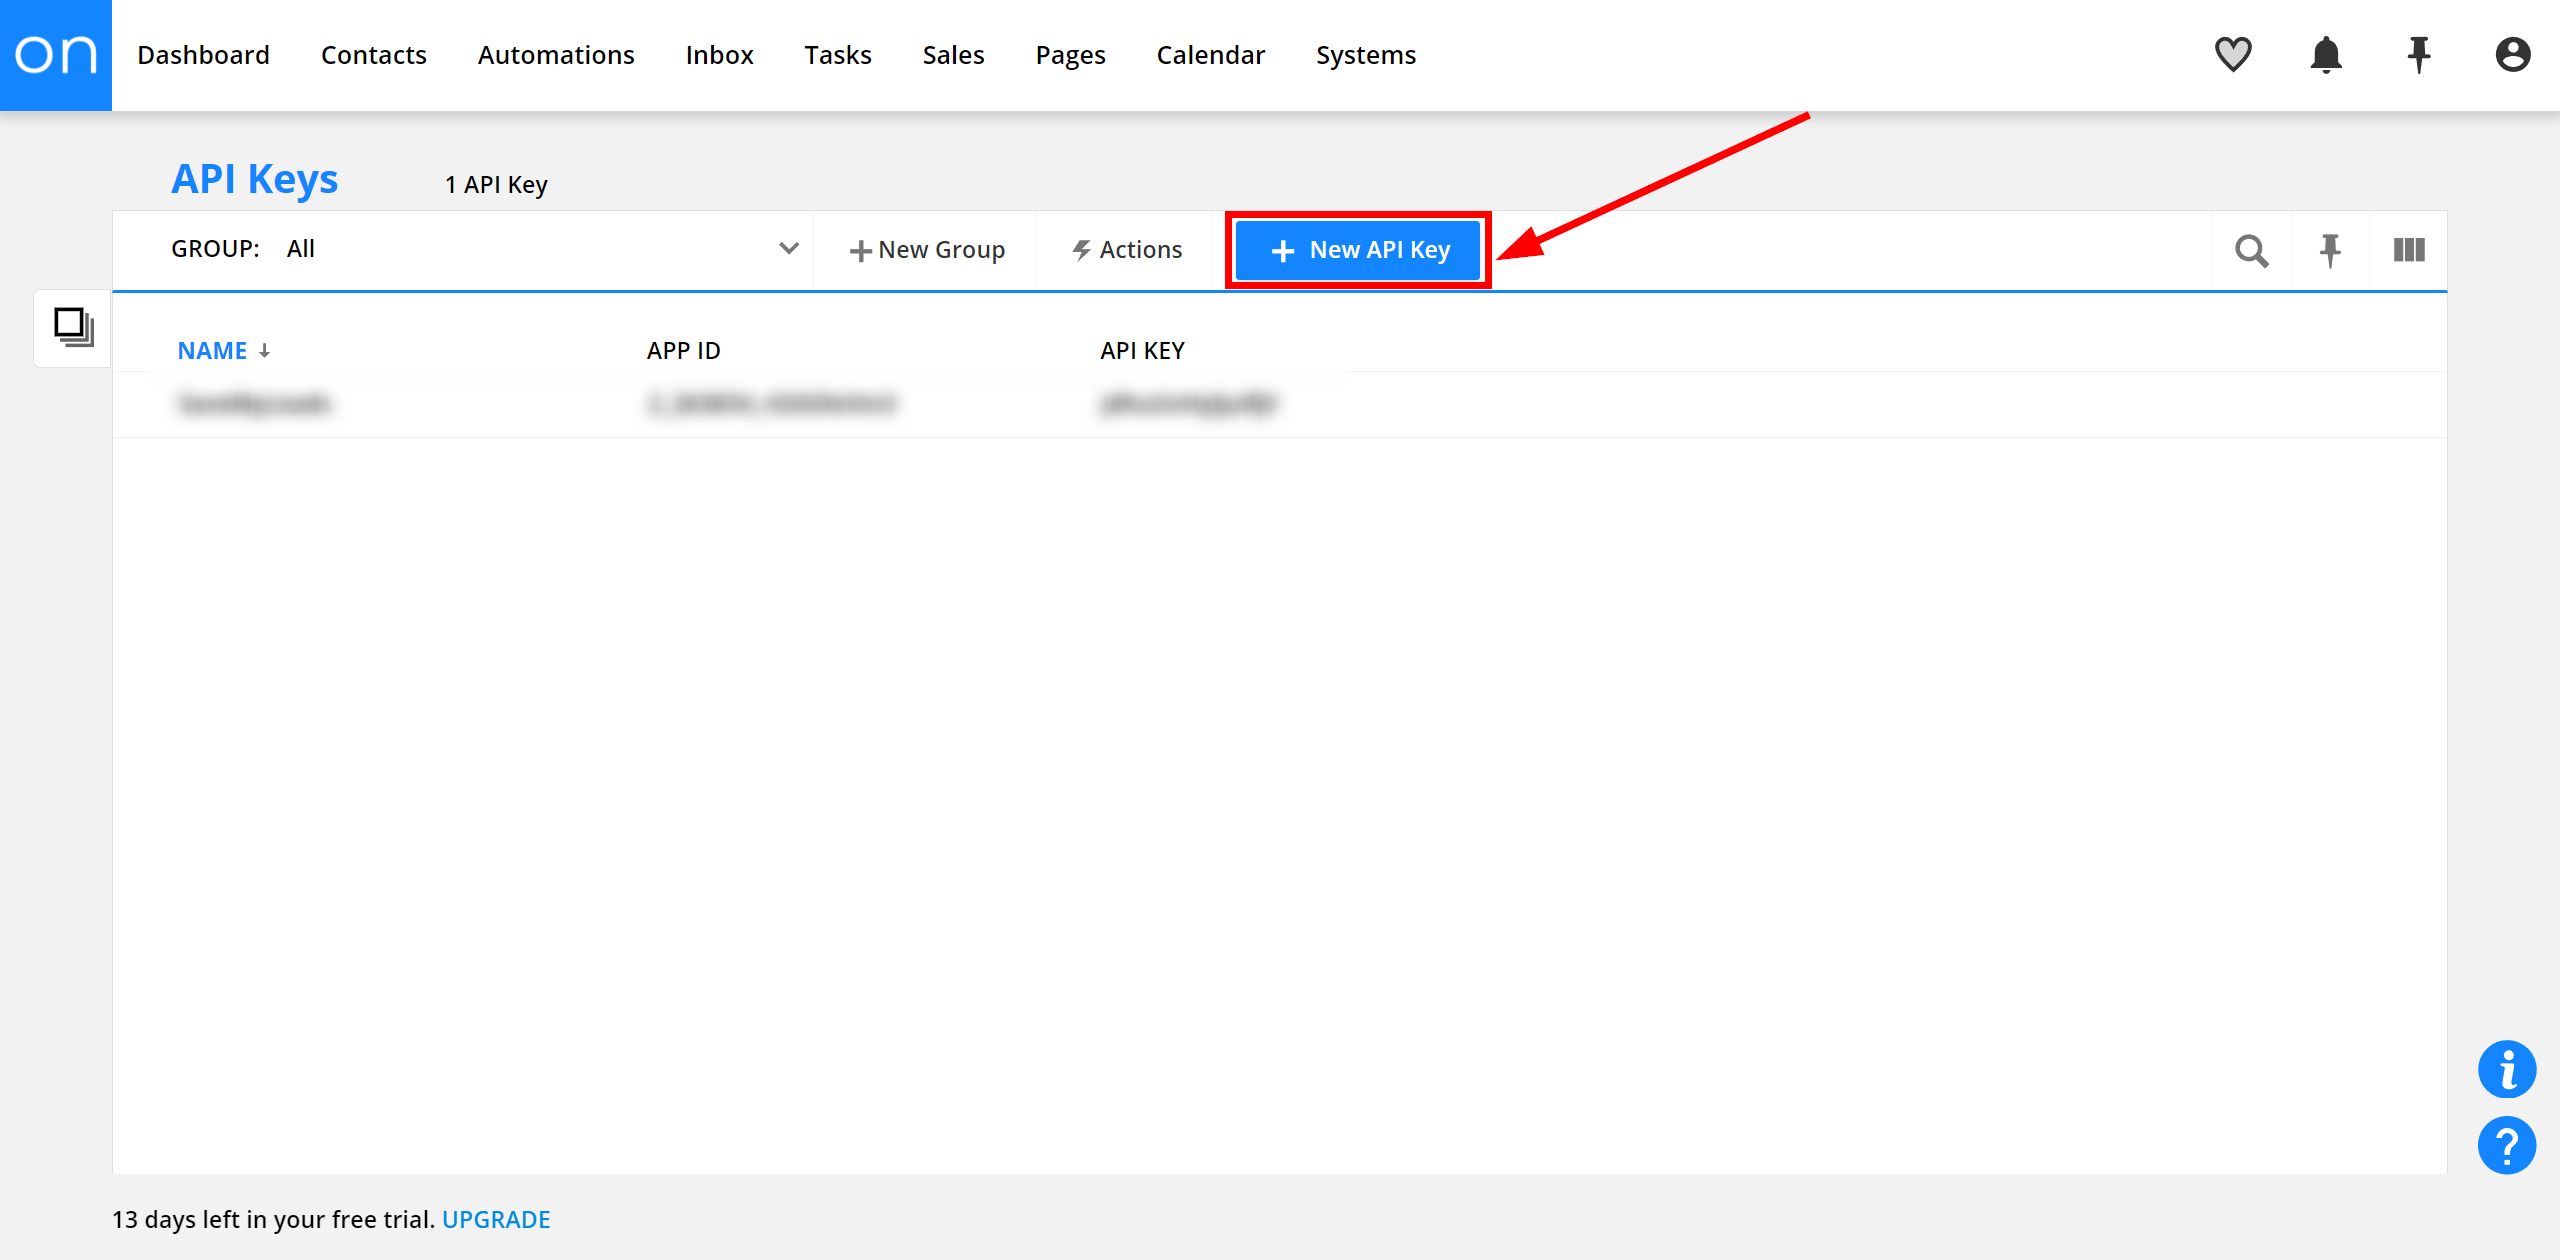
Task: Sort by the NAME column header
Action: pos(212,351)
